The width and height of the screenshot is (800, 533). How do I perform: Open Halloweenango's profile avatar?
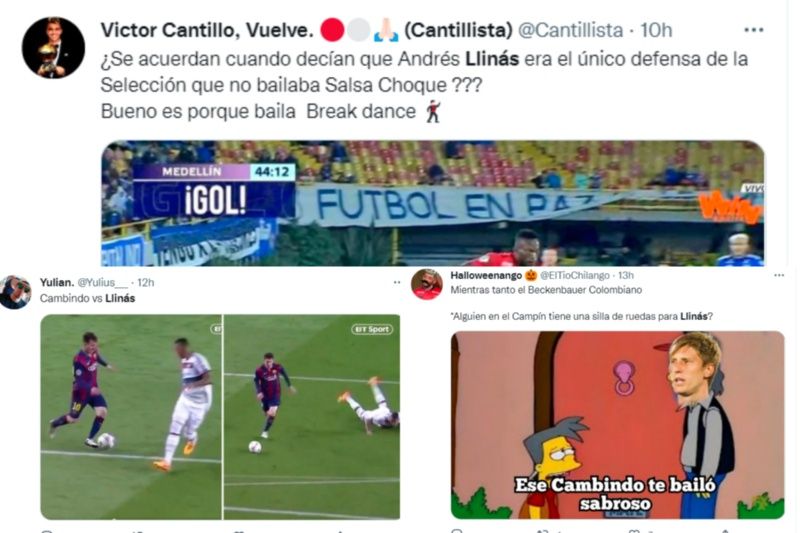(x=427, y=284)
